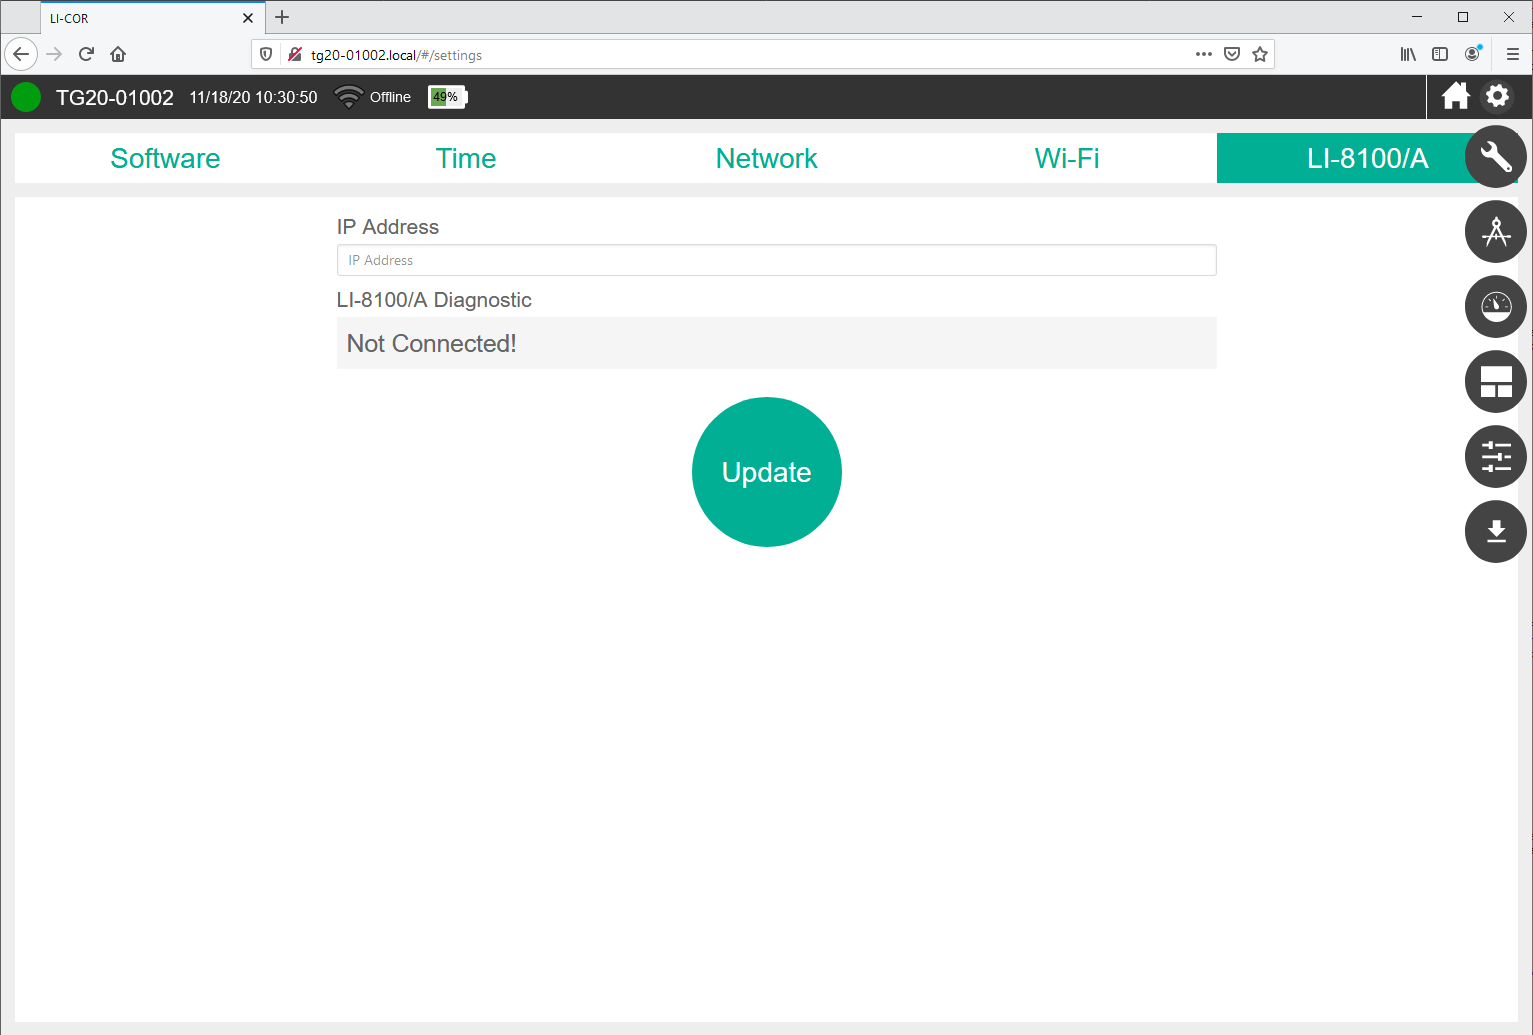Toggle the browser sidebar icon
Screen dimensions: 1533x1035
[1440, 54]
